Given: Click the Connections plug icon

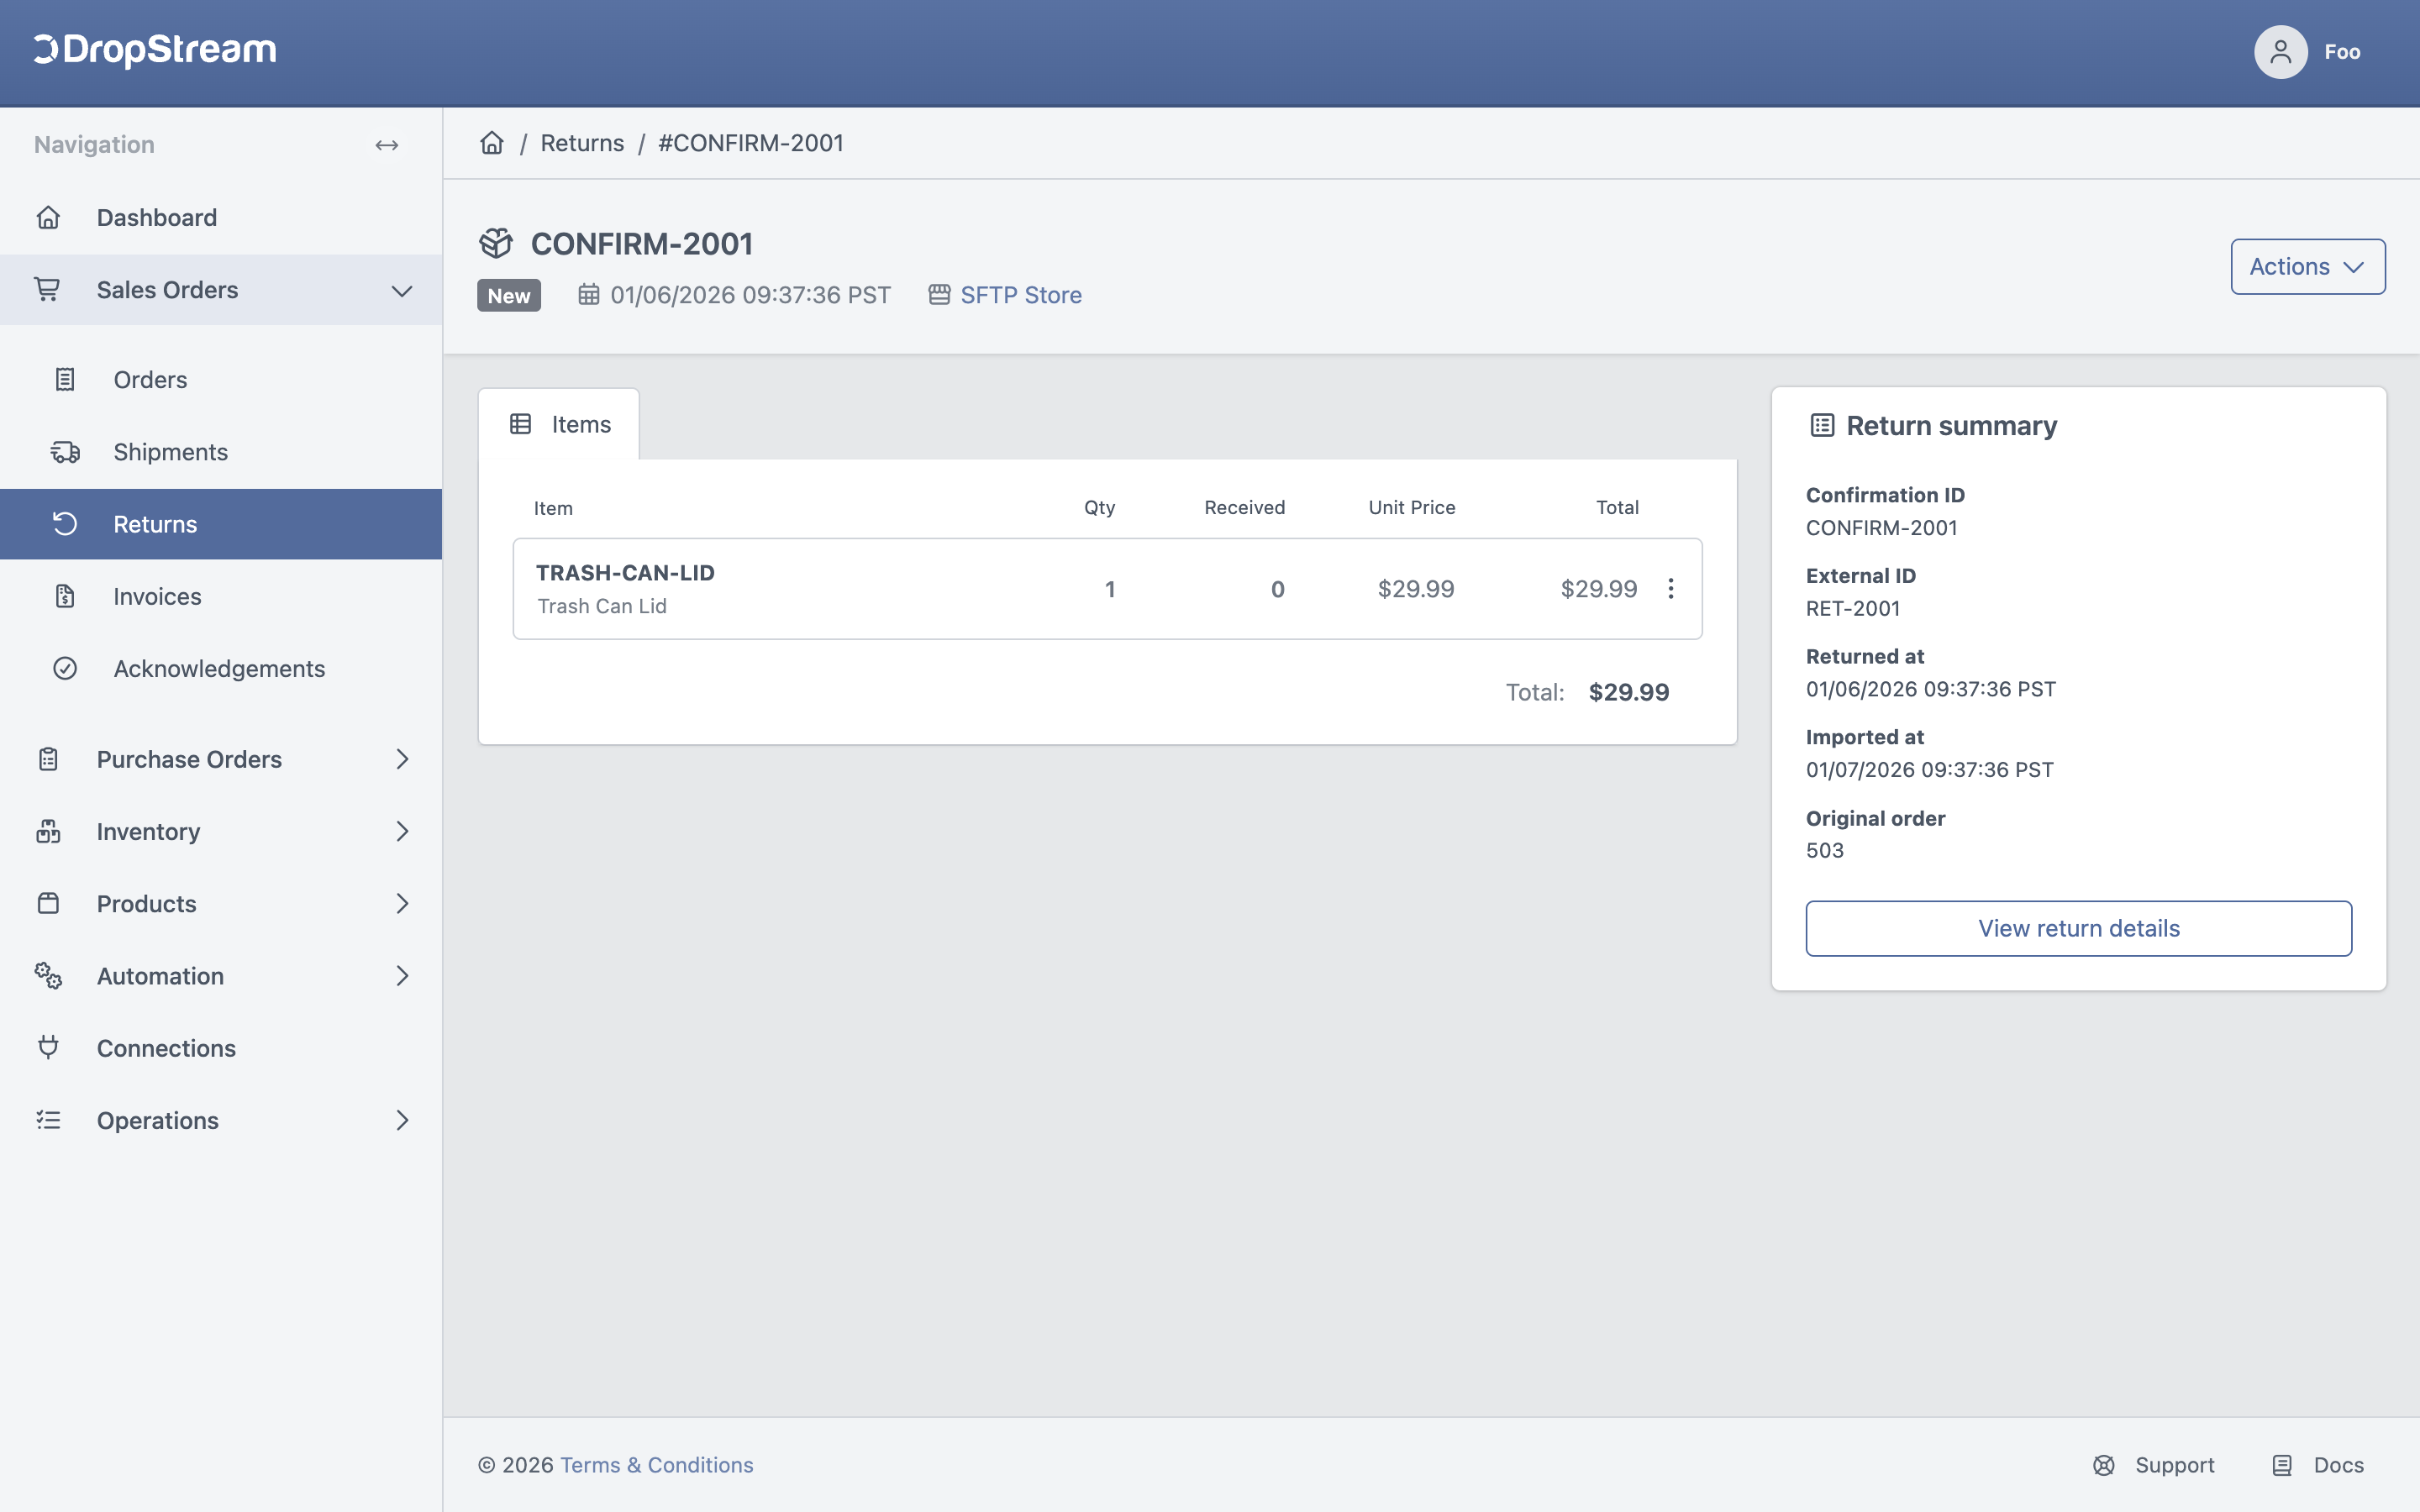Looking at the screenshot, I should pyautogui.click(x=48, y=1047).
